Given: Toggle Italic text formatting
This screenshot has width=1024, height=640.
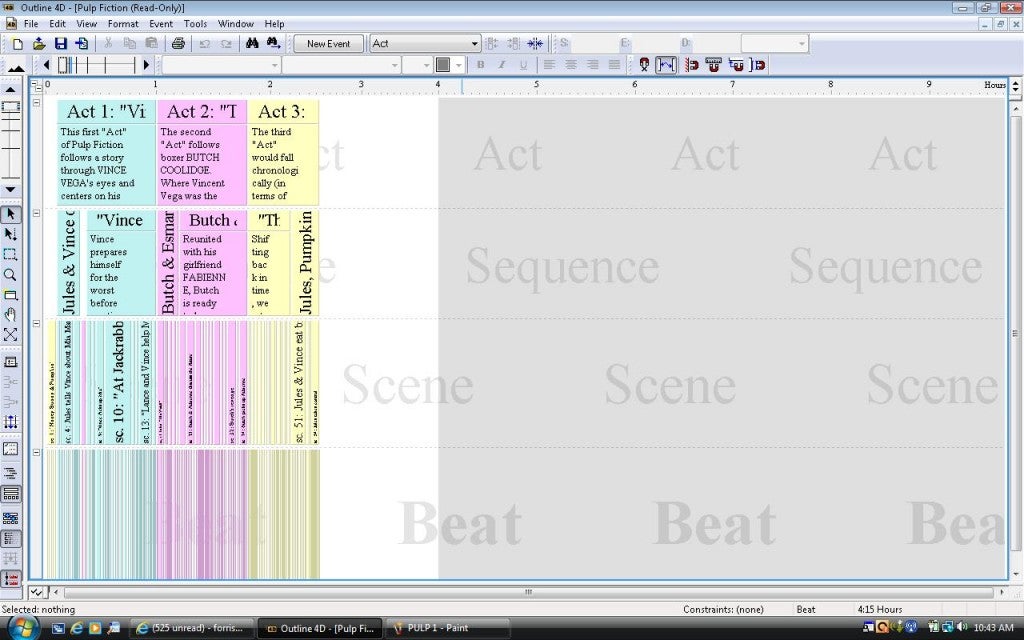Looking at the screenshot, I should pyautogui.click(x=502, y=65).
